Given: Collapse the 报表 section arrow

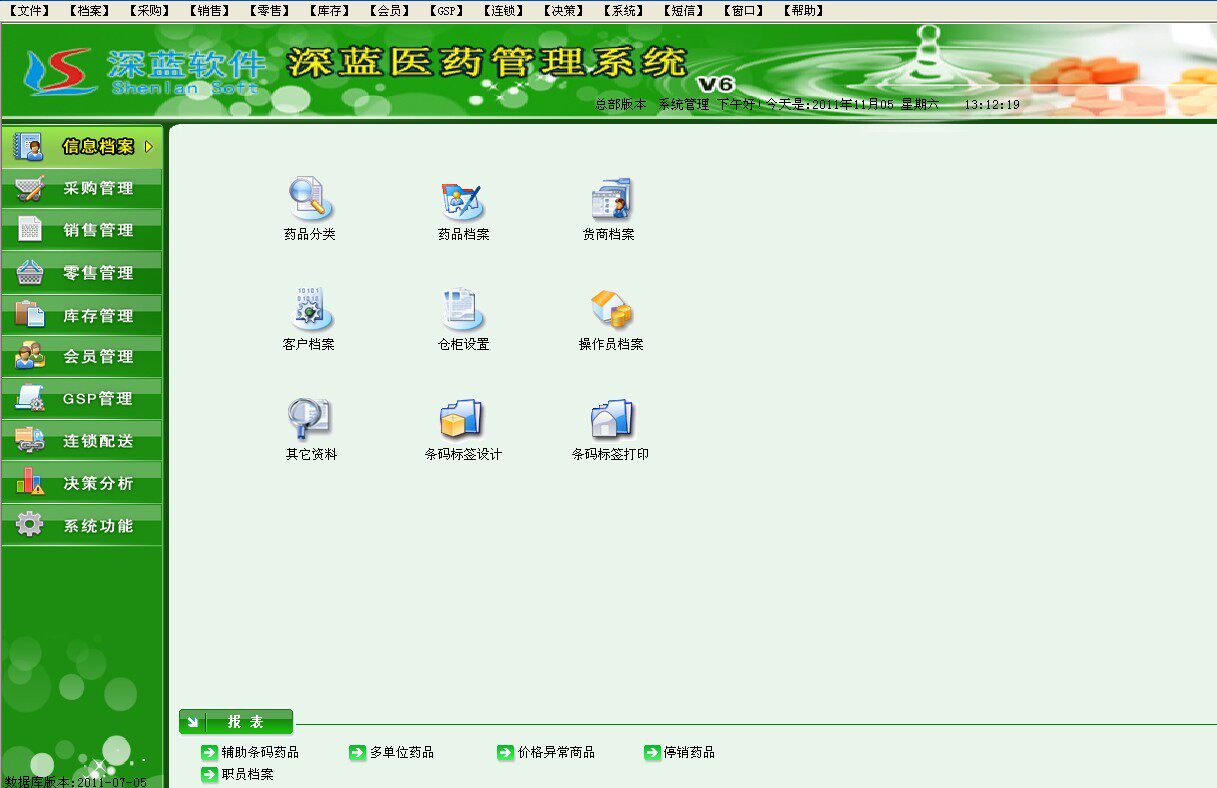Looking at the screenshot, I should coord(192,722).
